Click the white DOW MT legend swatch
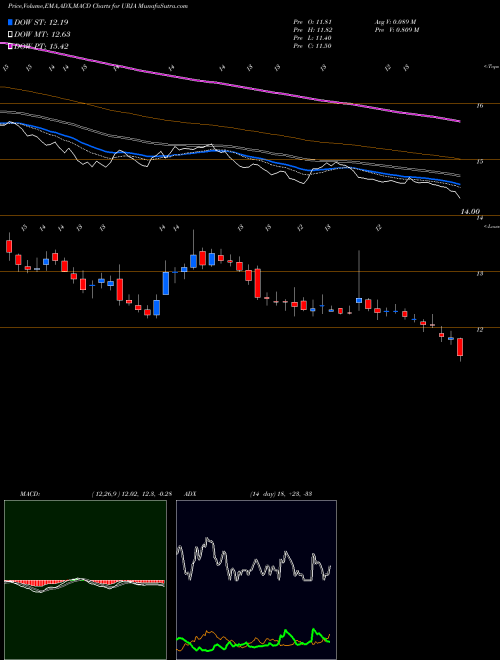500x660 pixels. 10,35
